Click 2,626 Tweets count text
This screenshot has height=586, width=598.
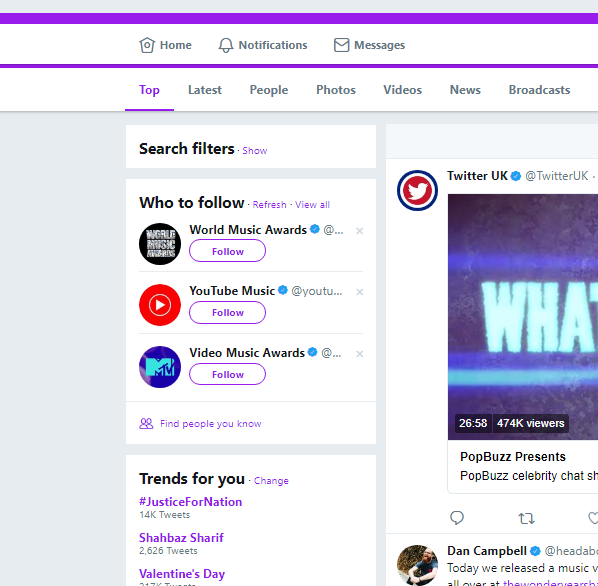tap(168, 551)
